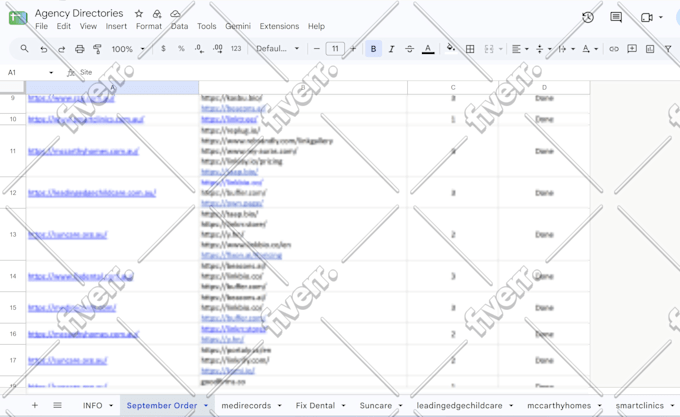Insert a link

[614, 49]
